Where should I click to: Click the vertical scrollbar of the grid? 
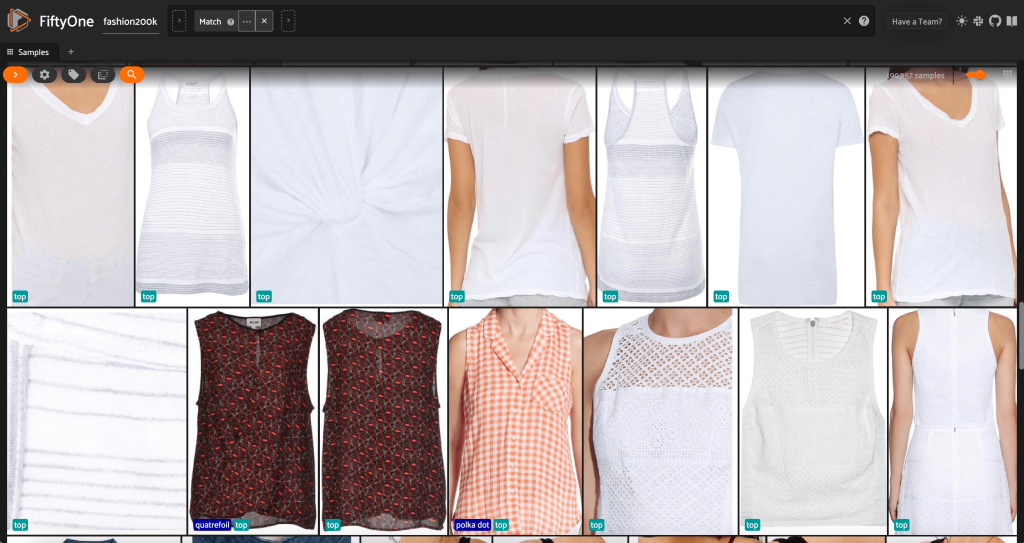(1021, 335)
